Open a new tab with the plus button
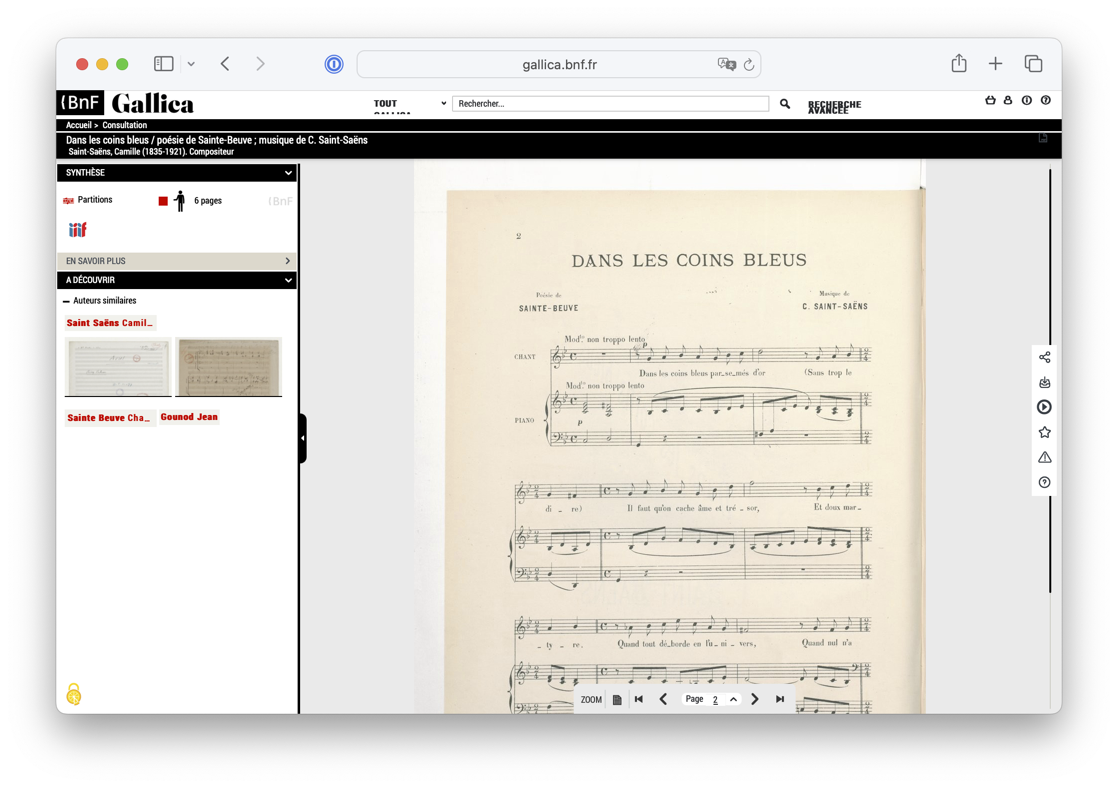Image resolution: width=1118 pixels, height=788 pixels. coord(995,63)
